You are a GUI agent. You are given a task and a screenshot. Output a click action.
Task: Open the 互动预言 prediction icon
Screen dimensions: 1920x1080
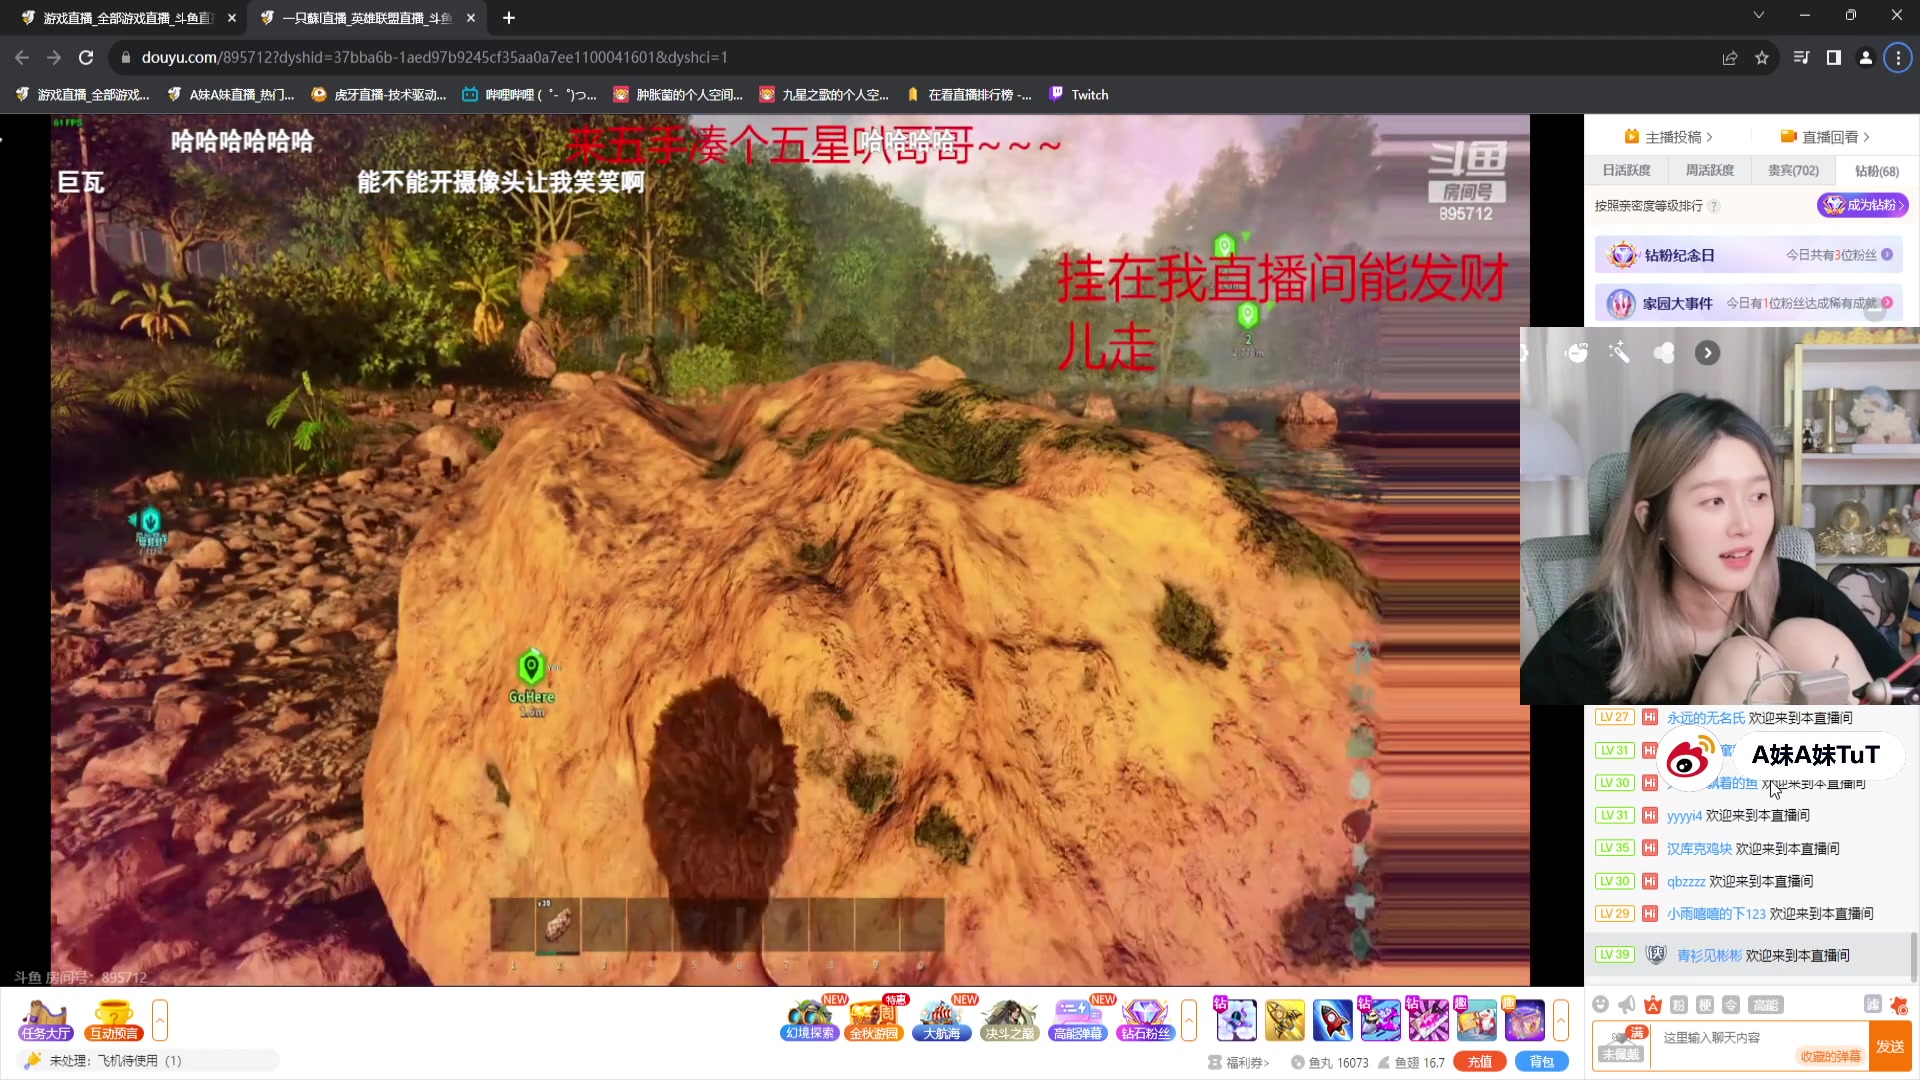coord(113,1020)
